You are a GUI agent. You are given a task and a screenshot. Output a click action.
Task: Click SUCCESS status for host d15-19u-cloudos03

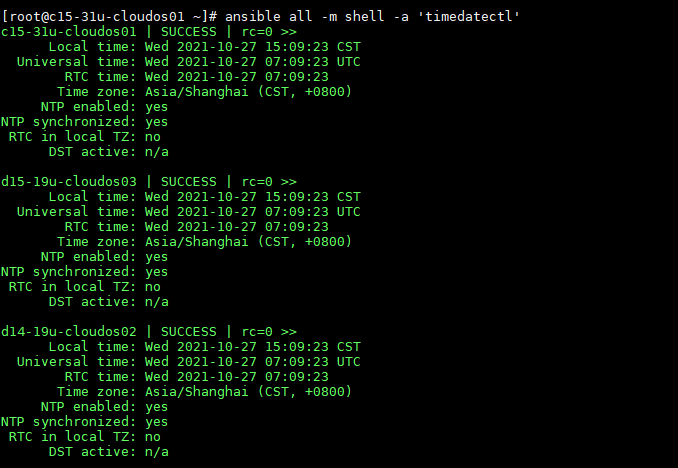188,182
